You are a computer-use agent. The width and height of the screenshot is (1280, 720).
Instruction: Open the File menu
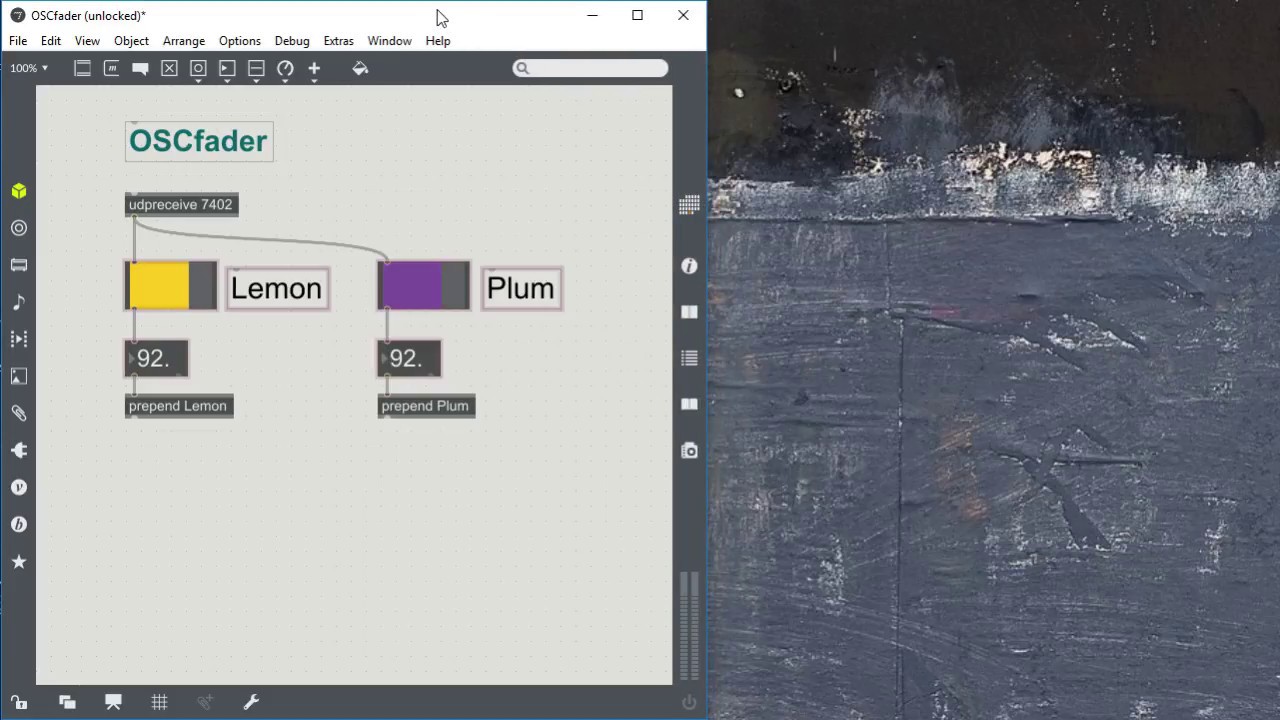pos(18,41)
